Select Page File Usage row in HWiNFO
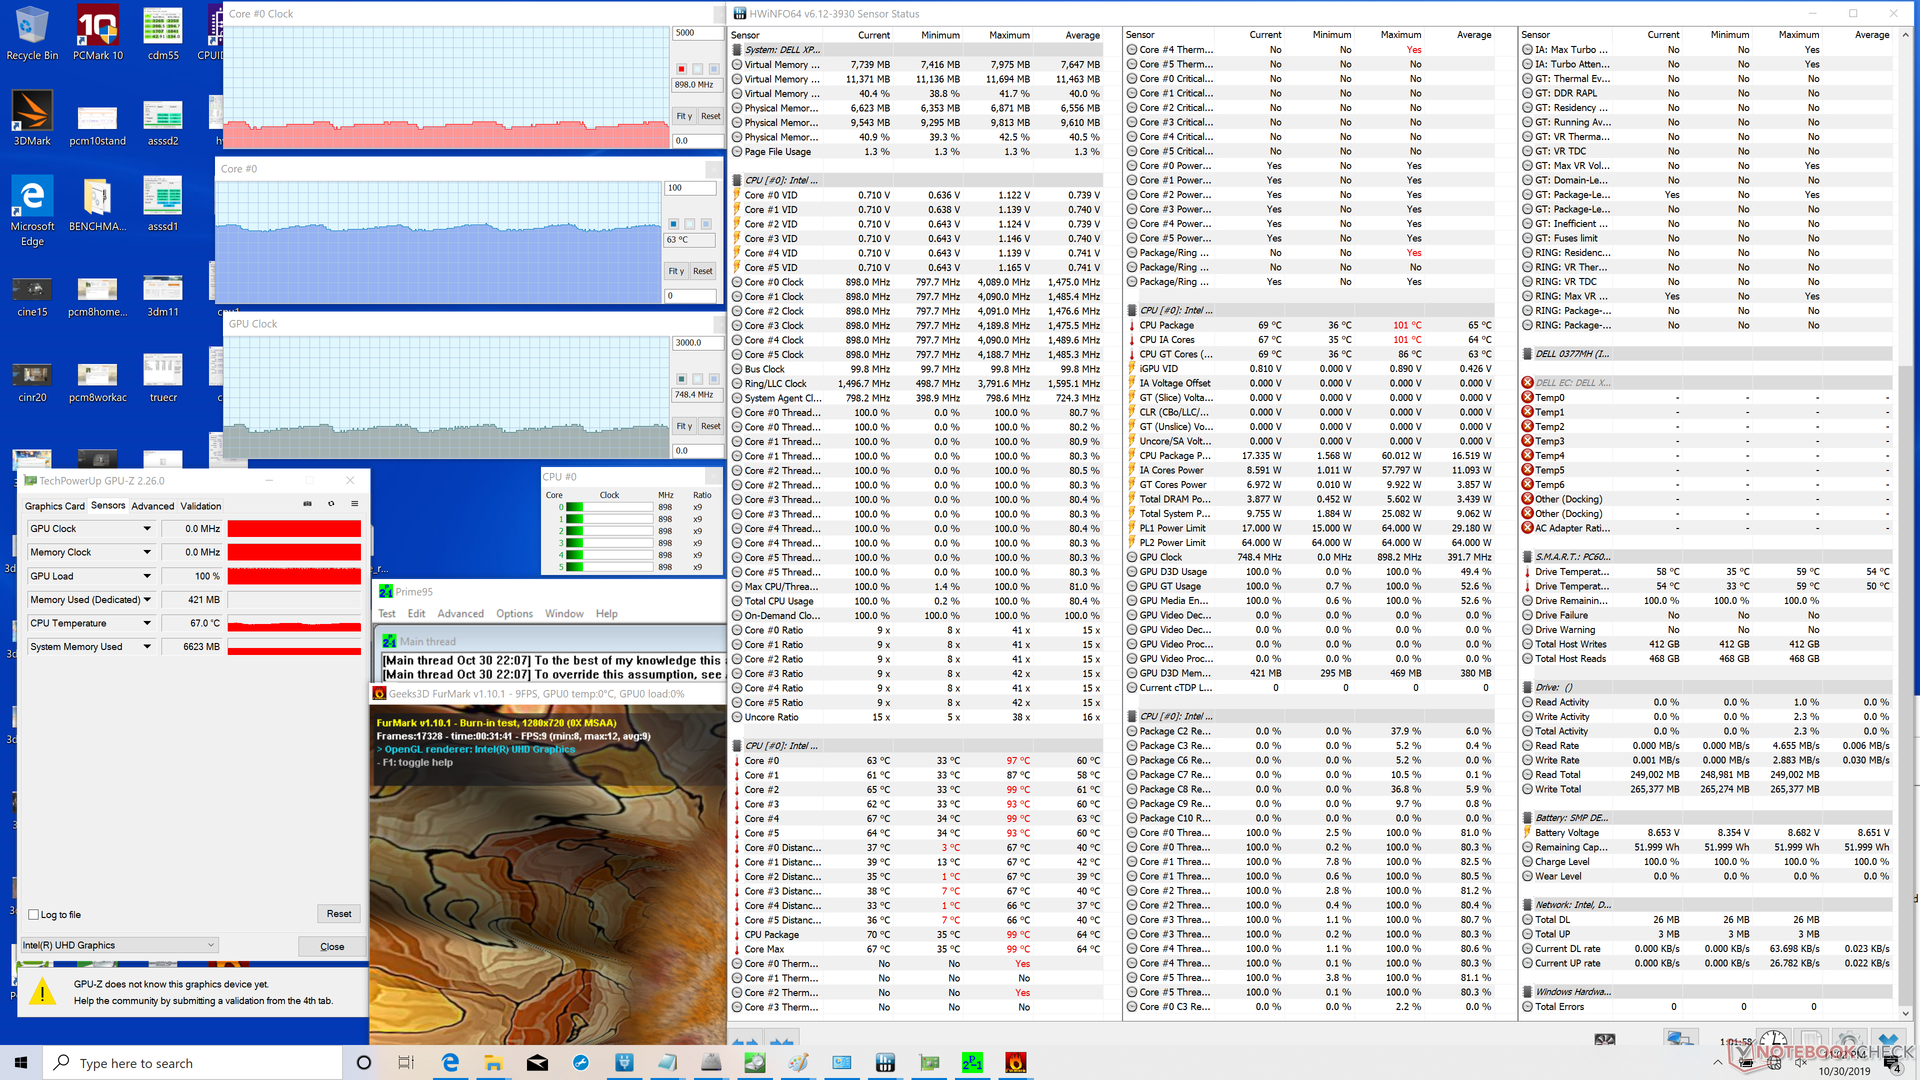1920x1080 pixels. 917,152
